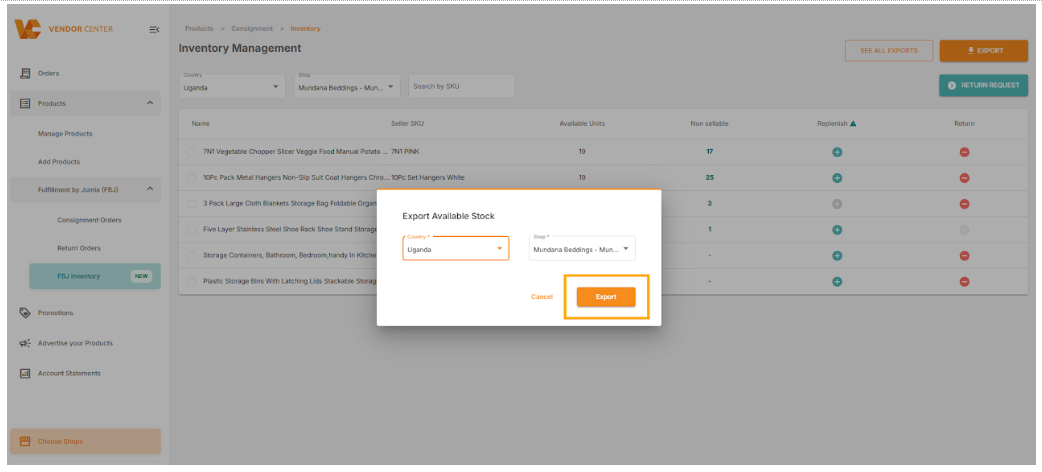Collapse sidebar using the menu toggle icon

point(154,29)
